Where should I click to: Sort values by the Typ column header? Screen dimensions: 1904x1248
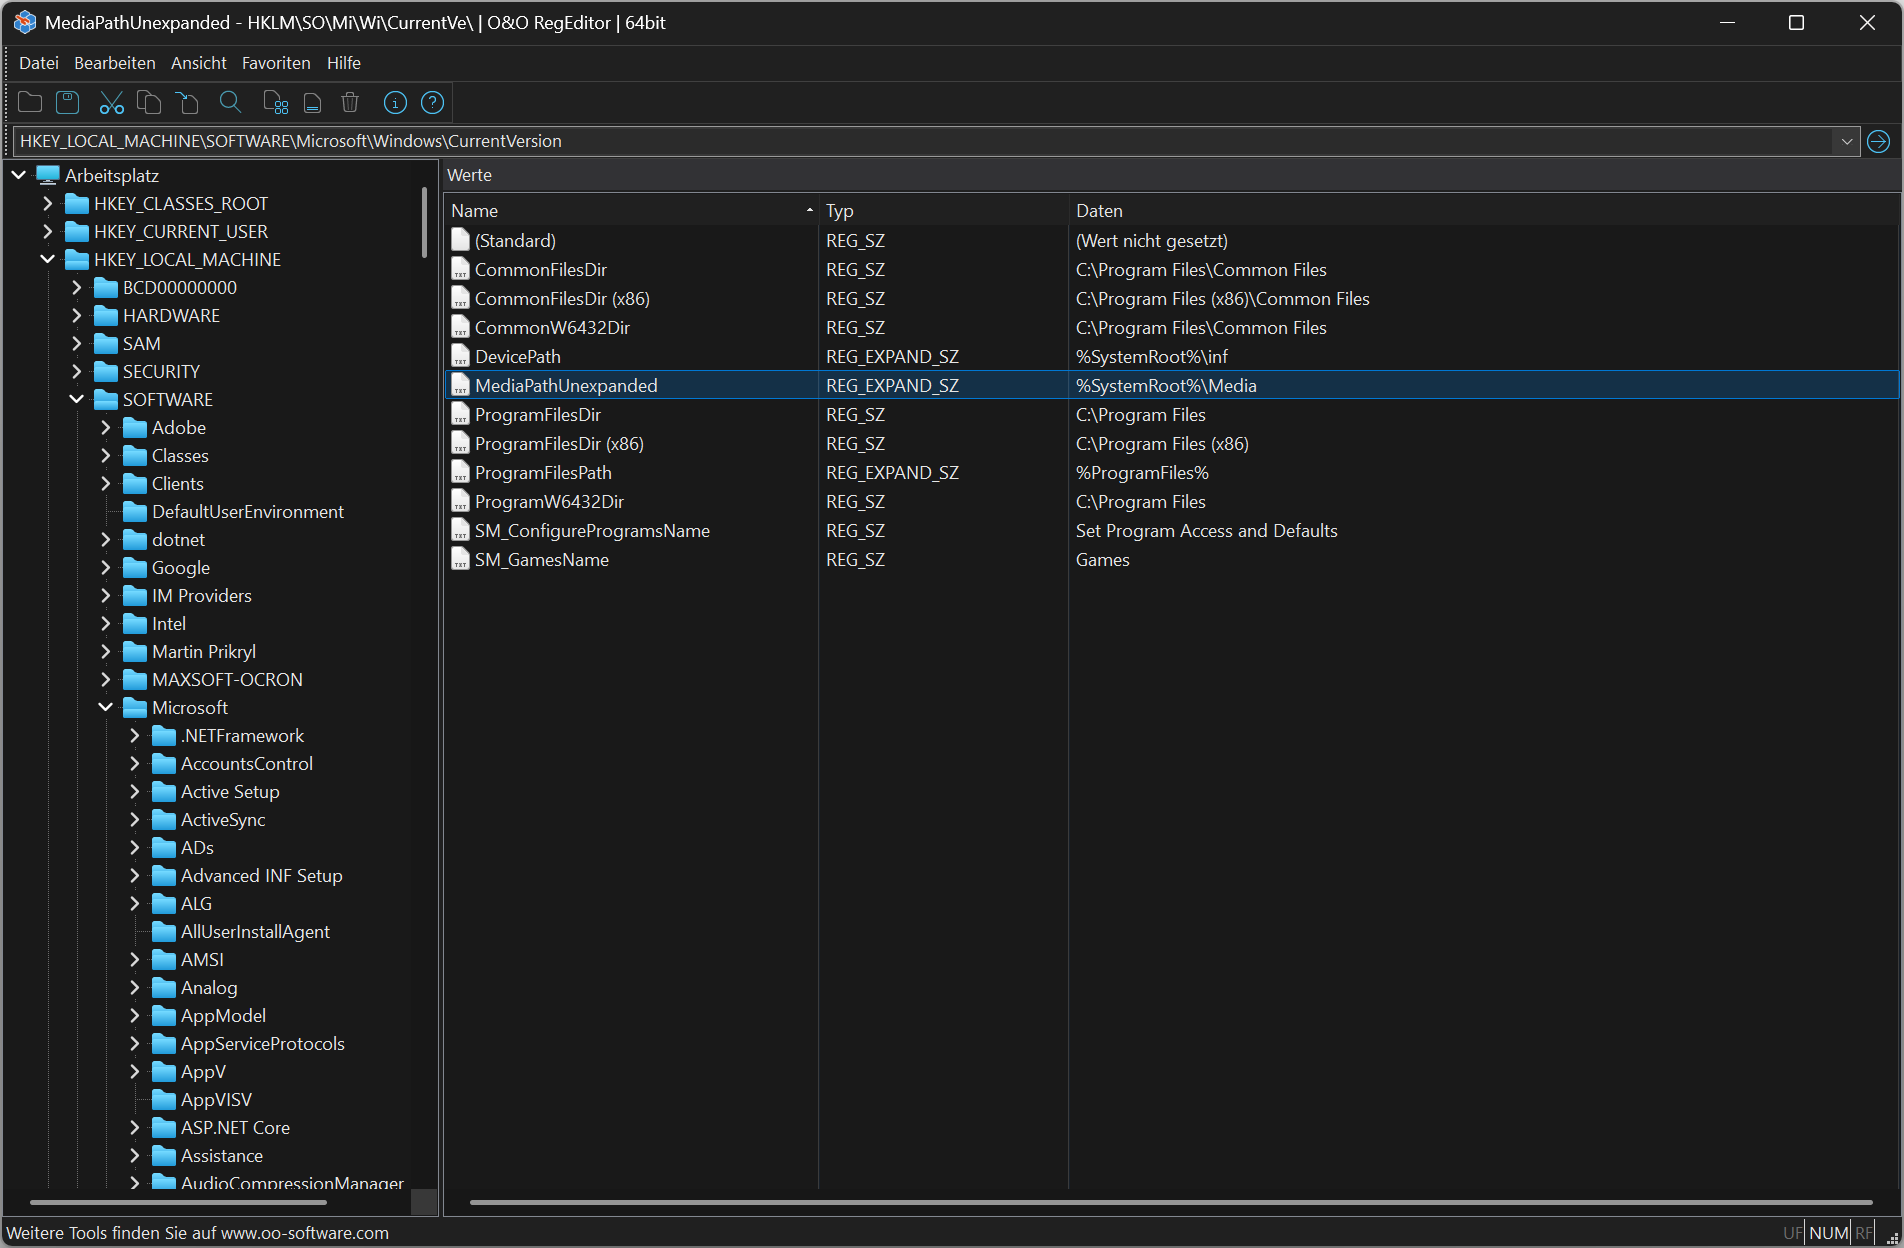click(943, 211)
